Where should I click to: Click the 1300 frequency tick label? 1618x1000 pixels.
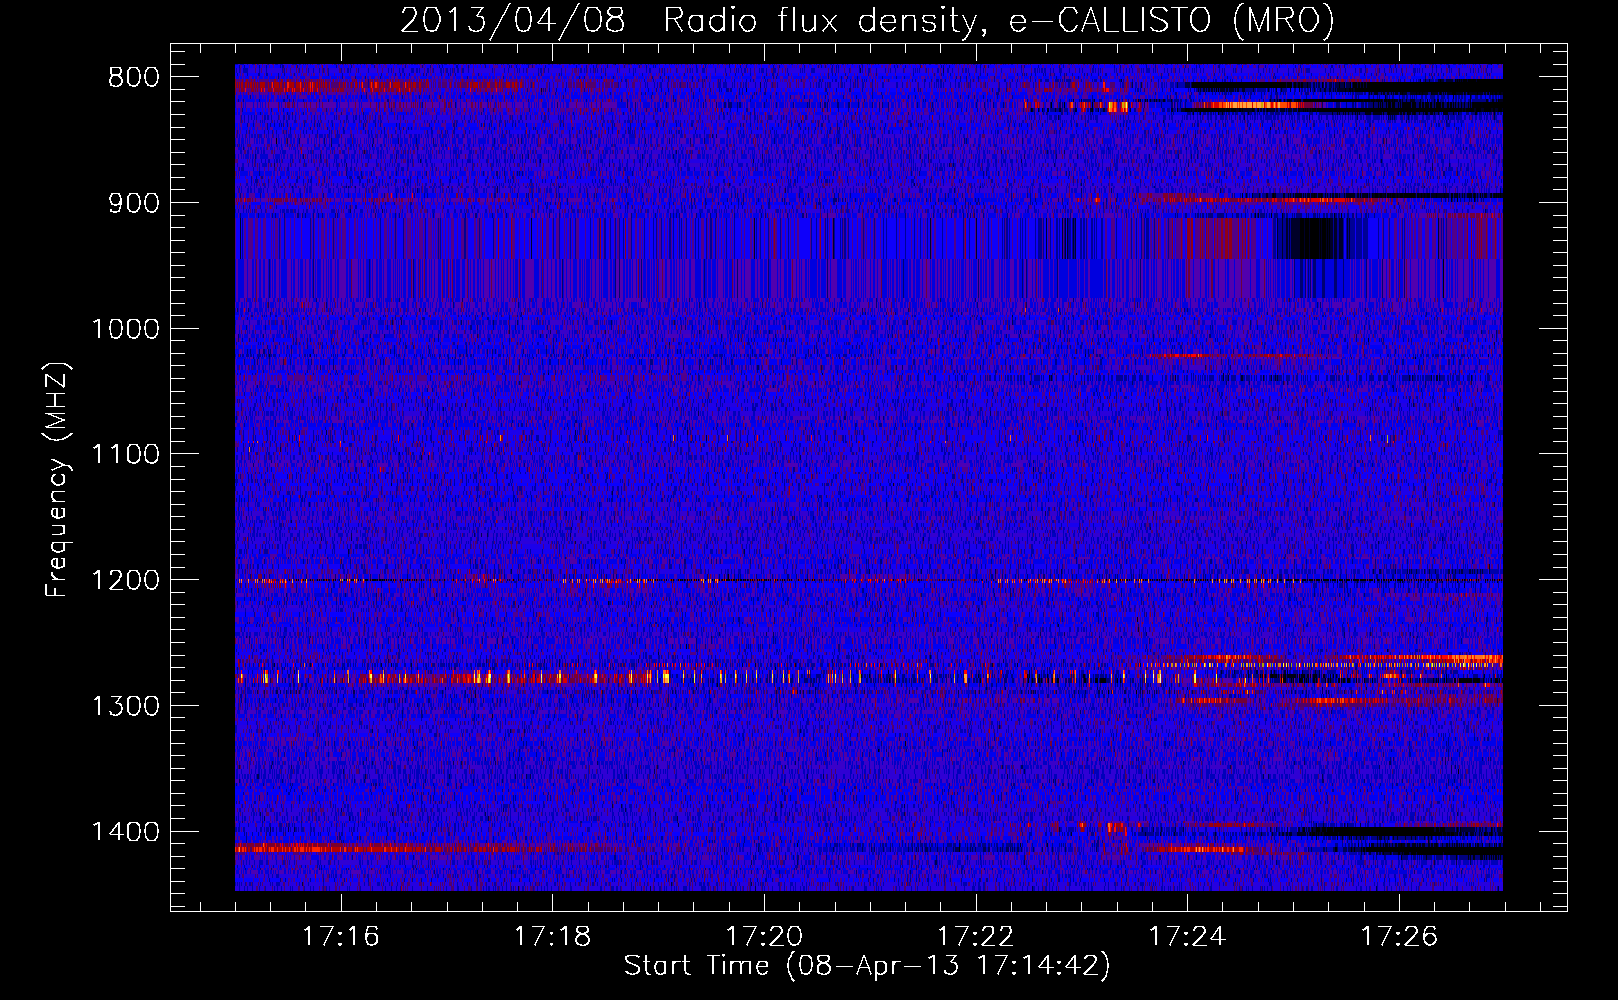pyautogui.click(x=125, y=707)
